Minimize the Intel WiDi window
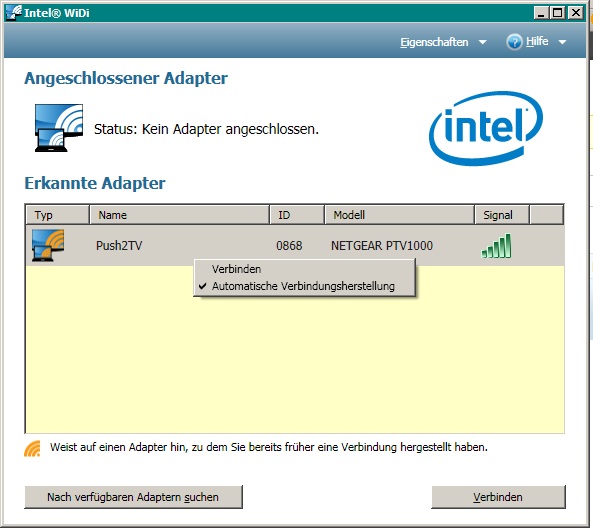 541,13
